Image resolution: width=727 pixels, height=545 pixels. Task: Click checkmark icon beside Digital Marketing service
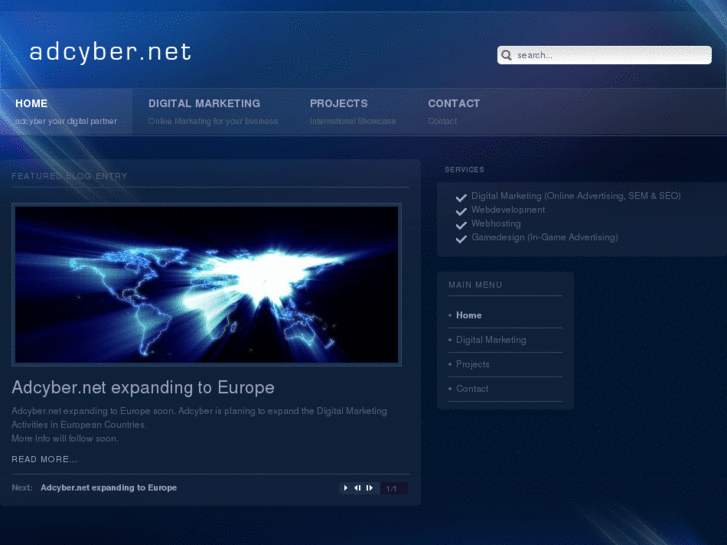coord(461,198)
